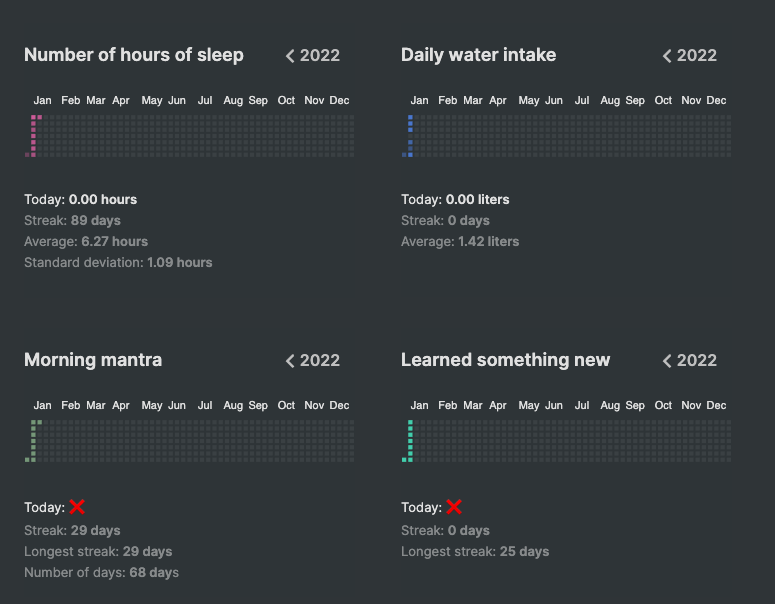Select 2022 beside Learned something new
This screenshot has height=604, width=775.
coord(697,361)
